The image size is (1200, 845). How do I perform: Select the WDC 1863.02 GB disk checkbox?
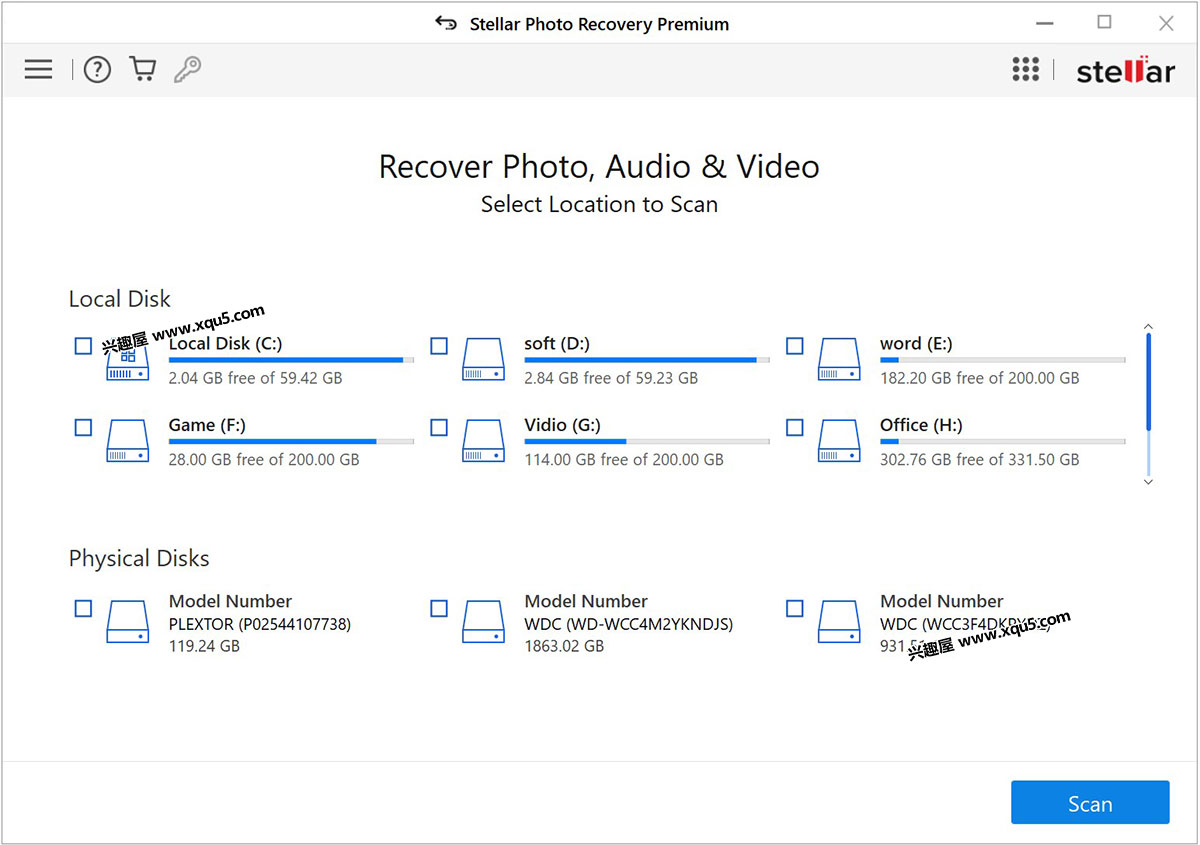(439, 608)
